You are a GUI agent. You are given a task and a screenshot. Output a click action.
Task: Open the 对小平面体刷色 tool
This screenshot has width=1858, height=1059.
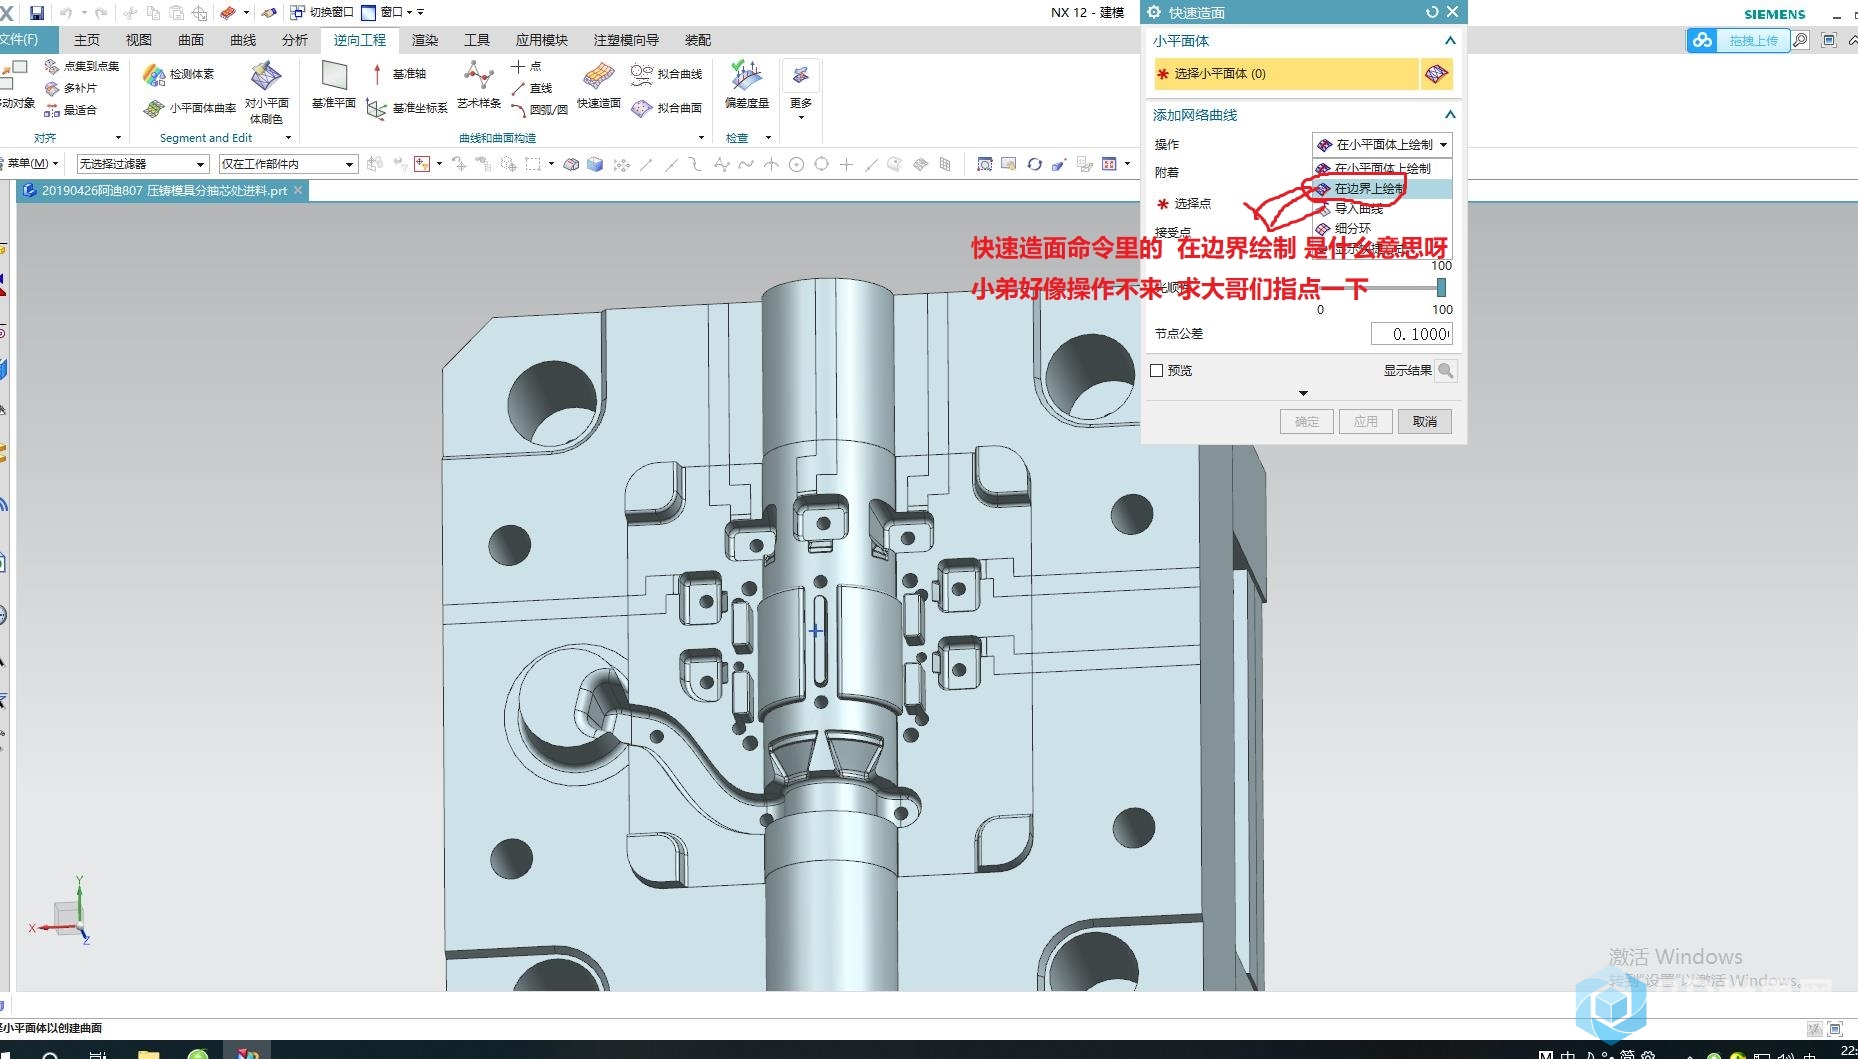[x=266, y=92]
